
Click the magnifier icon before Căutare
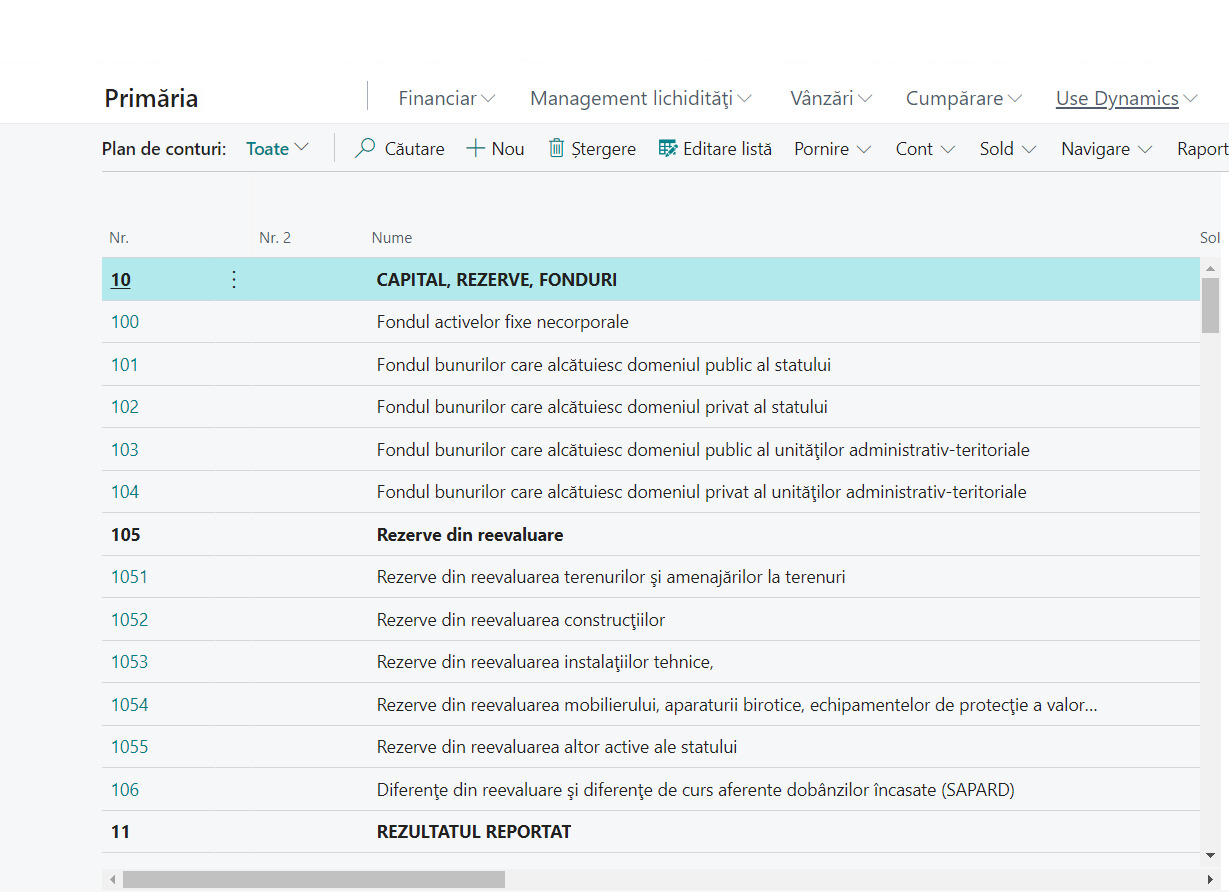[x=363, y=148]
